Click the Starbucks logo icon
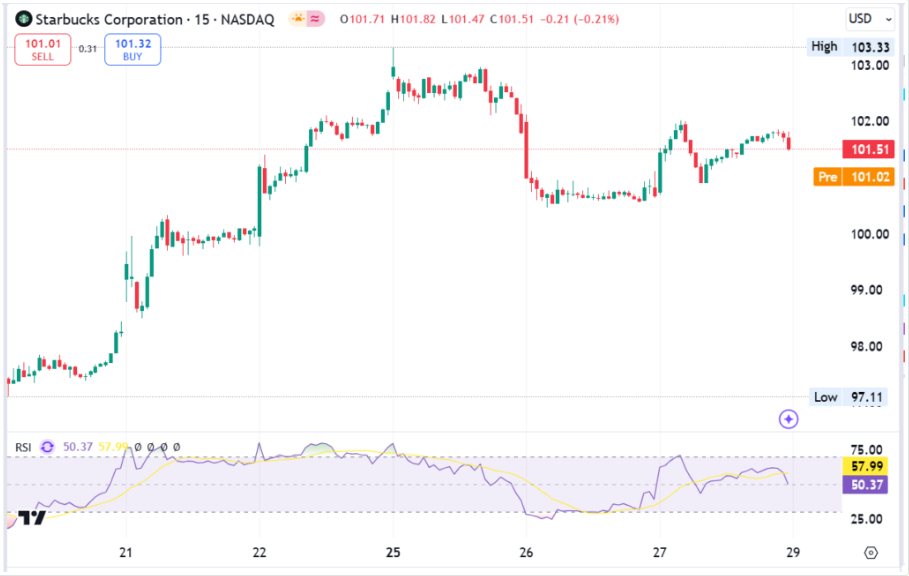The height and width of the screenshot is (576, 909). (22, 19)
